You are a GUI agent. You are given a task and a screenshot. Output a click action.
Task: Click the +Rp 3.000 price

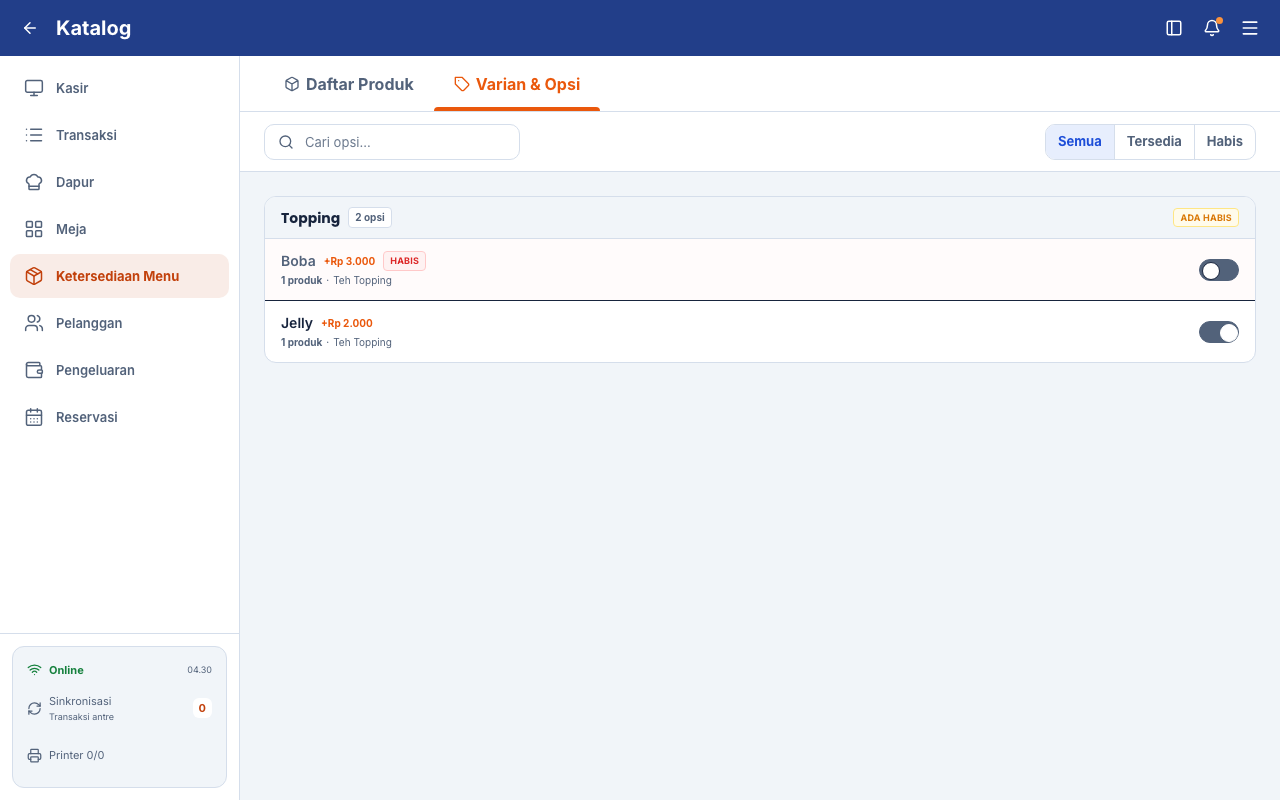[349, 261]
